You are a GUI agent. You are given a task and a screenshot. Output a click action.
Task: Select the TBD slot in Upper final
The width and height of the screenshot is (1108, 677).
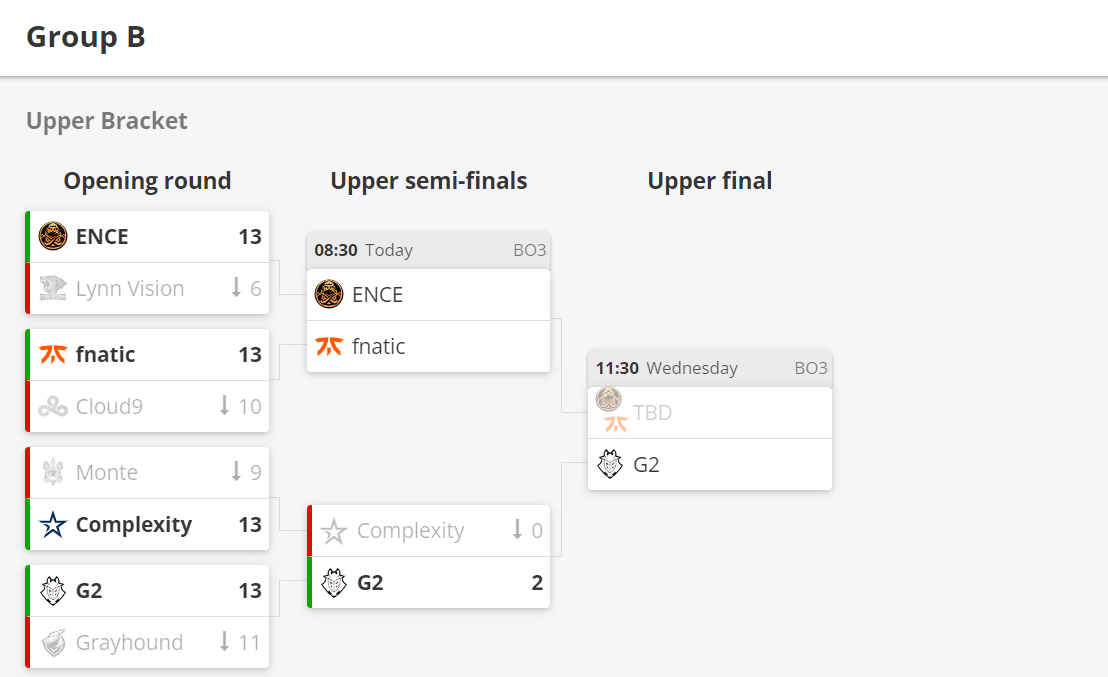(710, 413)
